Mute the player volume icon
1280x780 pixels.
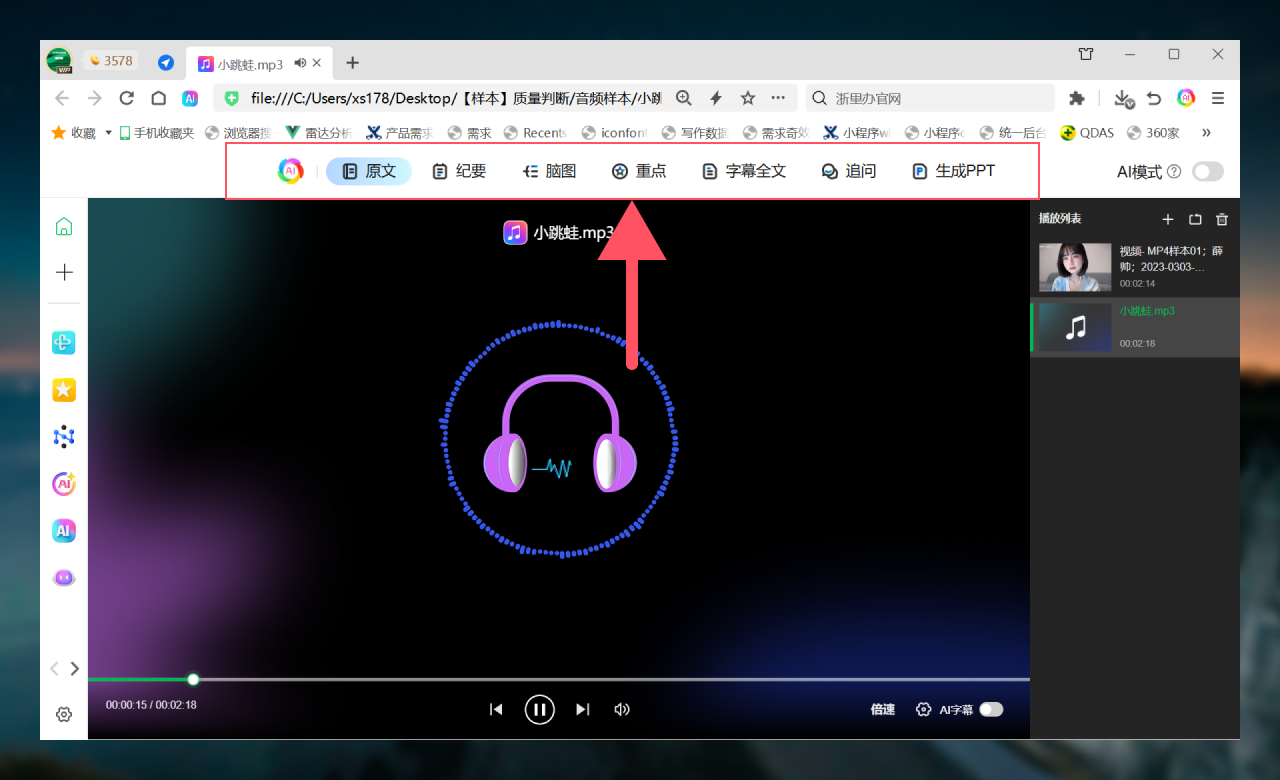(x=622, y=710)
